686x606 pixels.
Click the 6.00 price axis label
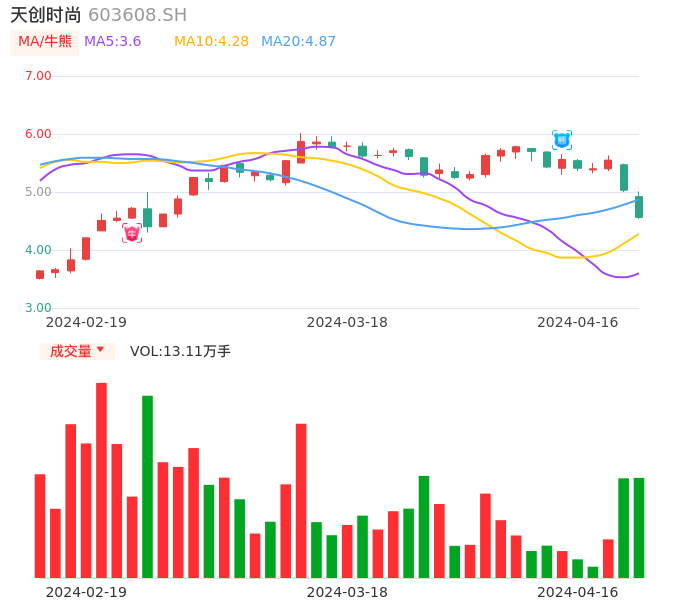pyautogui.click(x=38, y=134)
